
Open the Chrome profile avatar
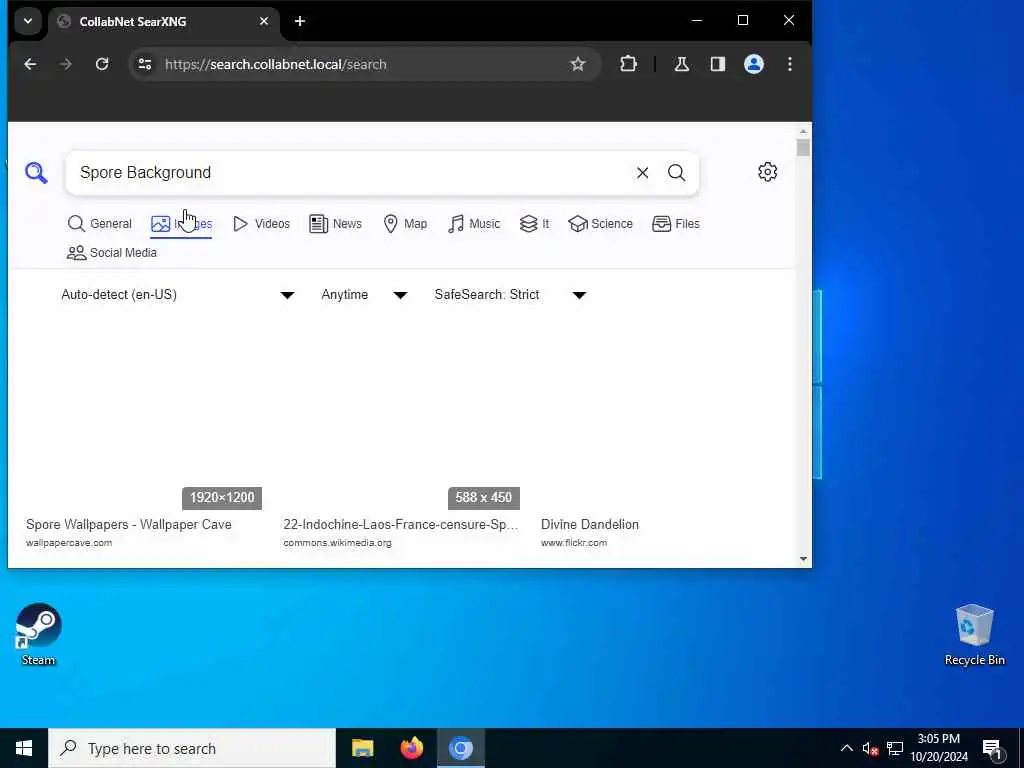click(754, 64)
